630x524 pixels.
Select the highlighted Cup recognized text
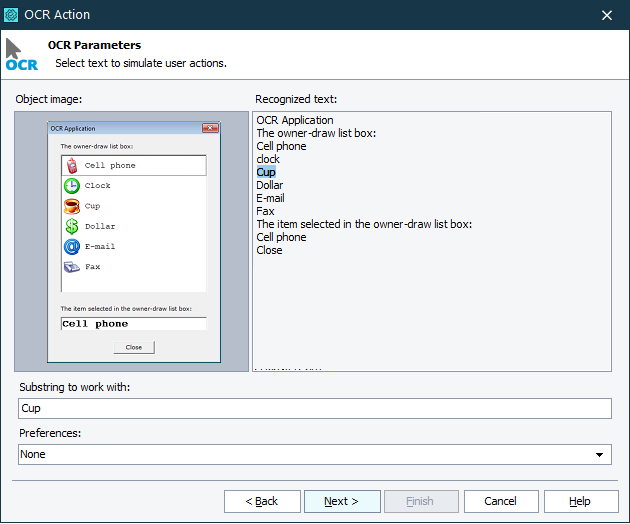(x=266, y=172)
